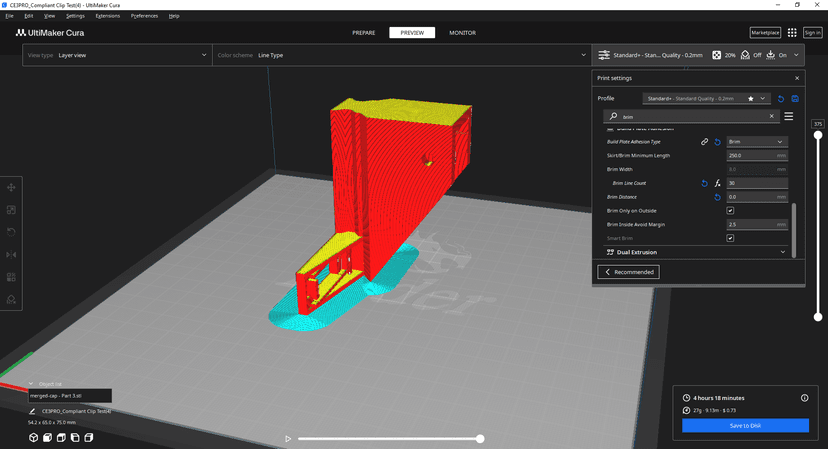The image size is (828, 449).
Task: Select the Mirror tool in left toolbar
Action: 11,255
